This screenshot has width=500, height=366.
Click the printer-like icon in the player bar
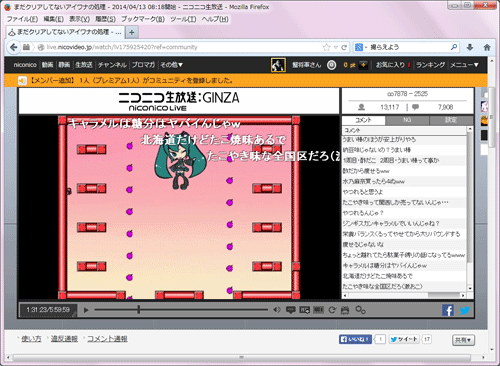click(x=345, y=310)
